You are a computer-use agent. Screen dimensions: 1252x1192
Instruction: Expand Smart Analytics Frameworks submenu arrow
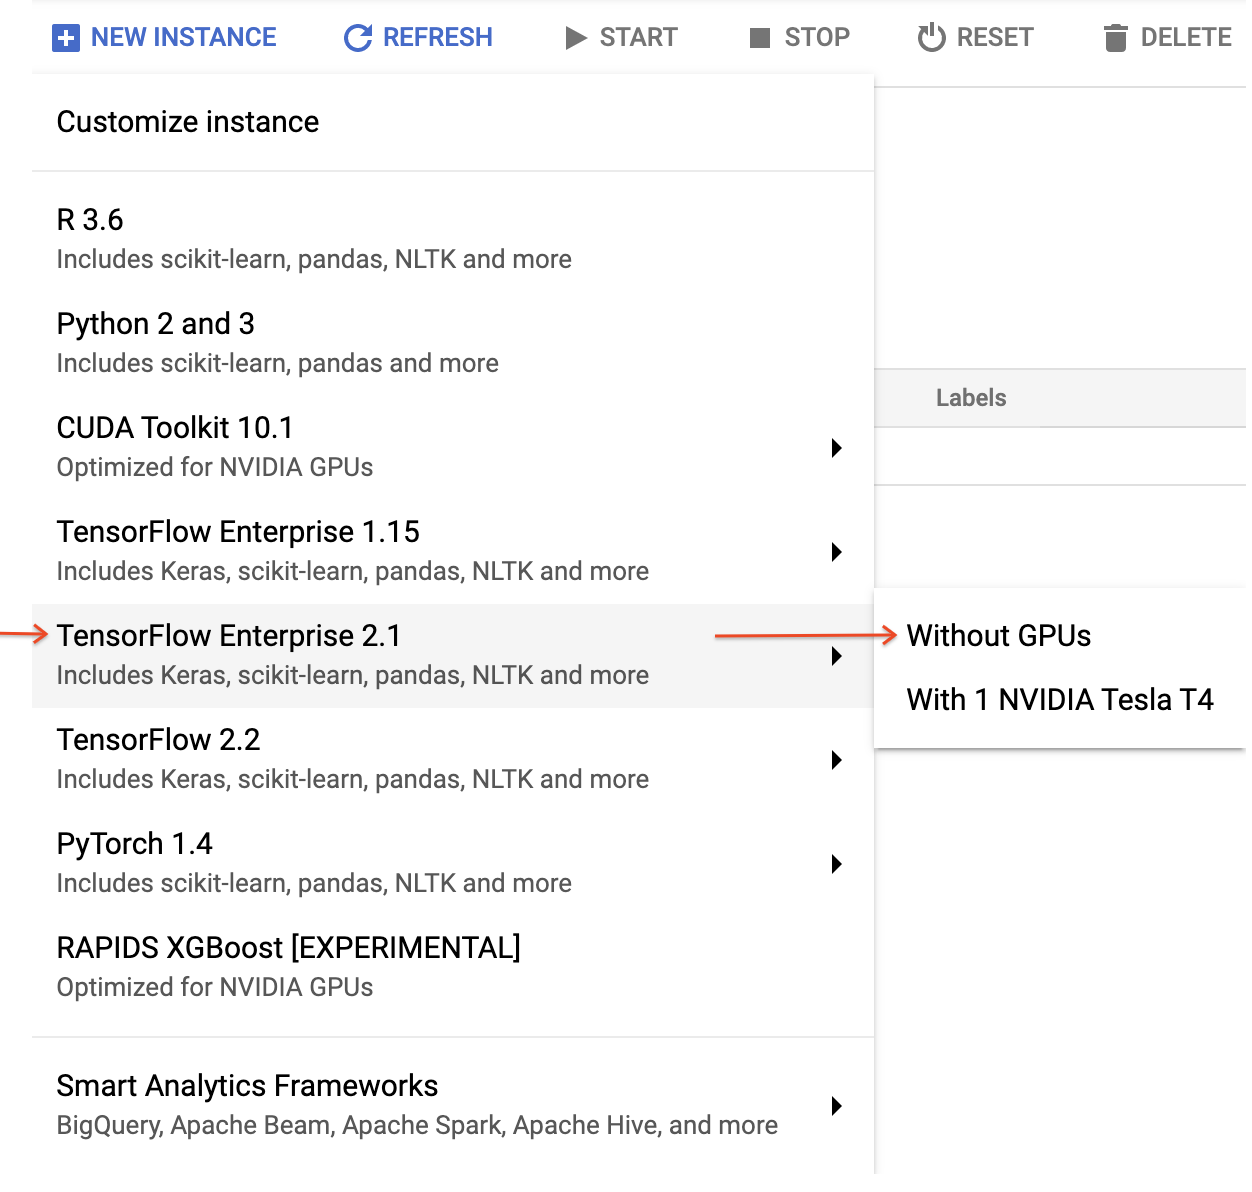pyautogui.click(x=836, y=1106)
